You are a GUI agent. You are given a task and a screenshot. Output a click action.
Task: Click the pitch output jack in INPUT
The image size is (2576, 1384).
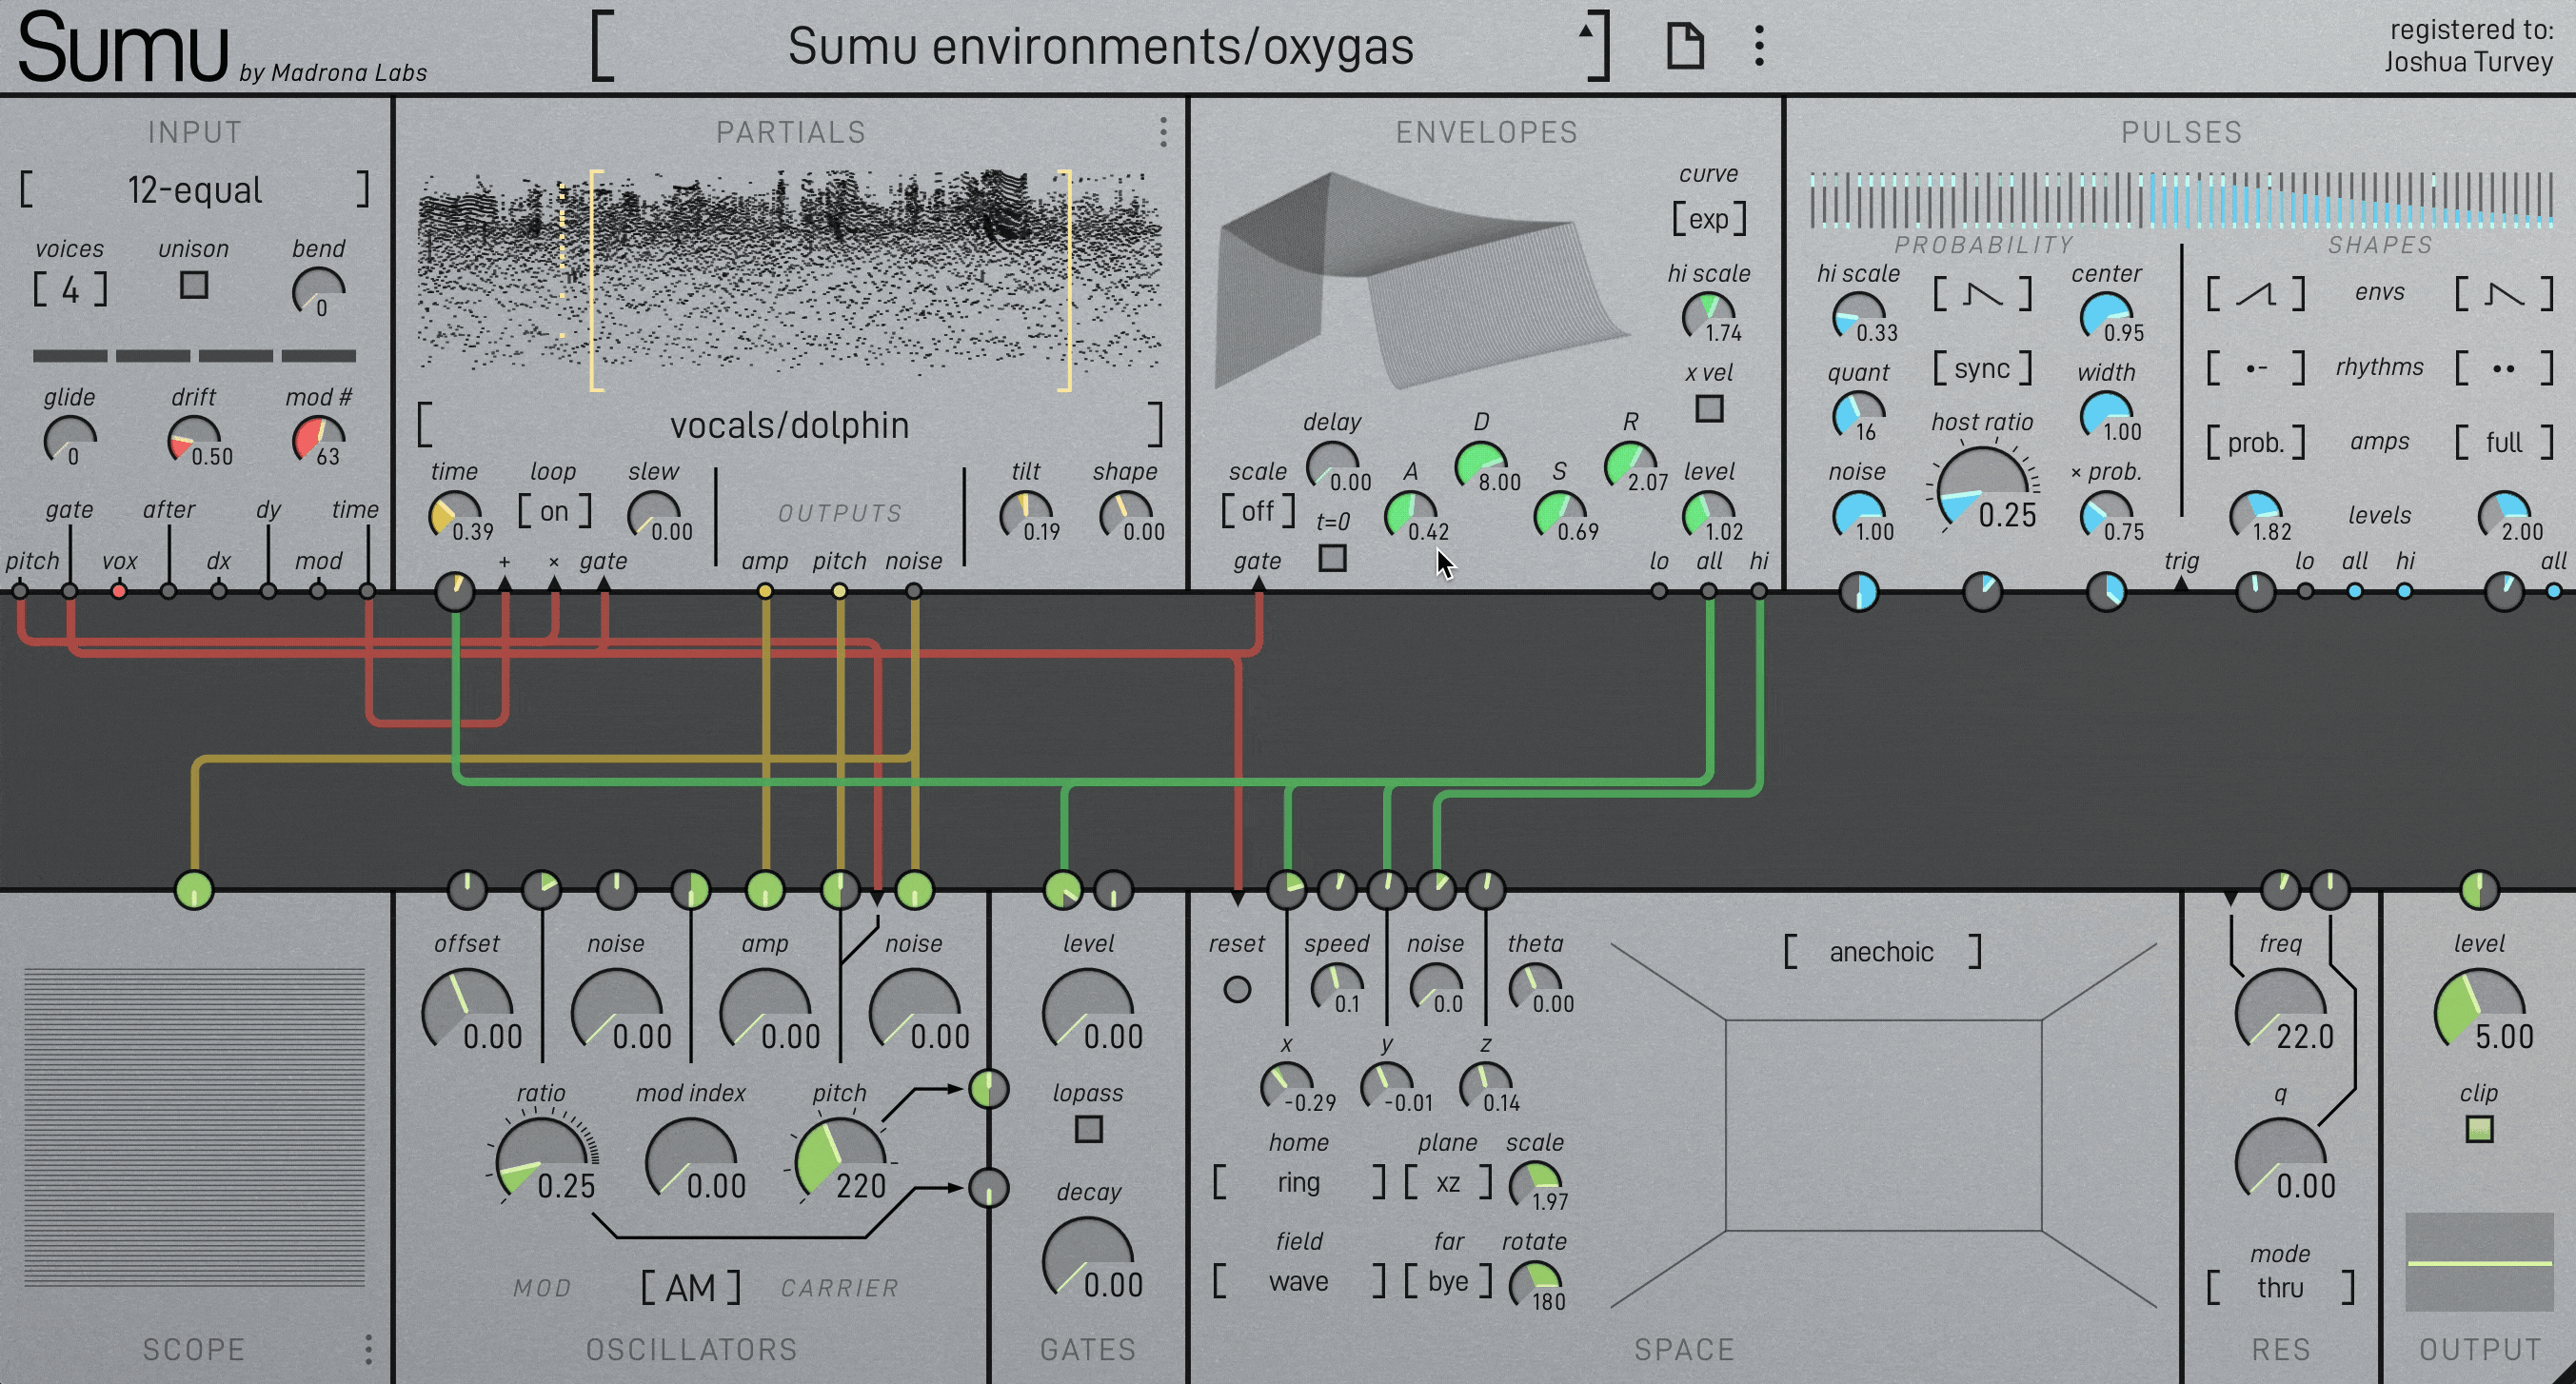click(x=20, y=591)
